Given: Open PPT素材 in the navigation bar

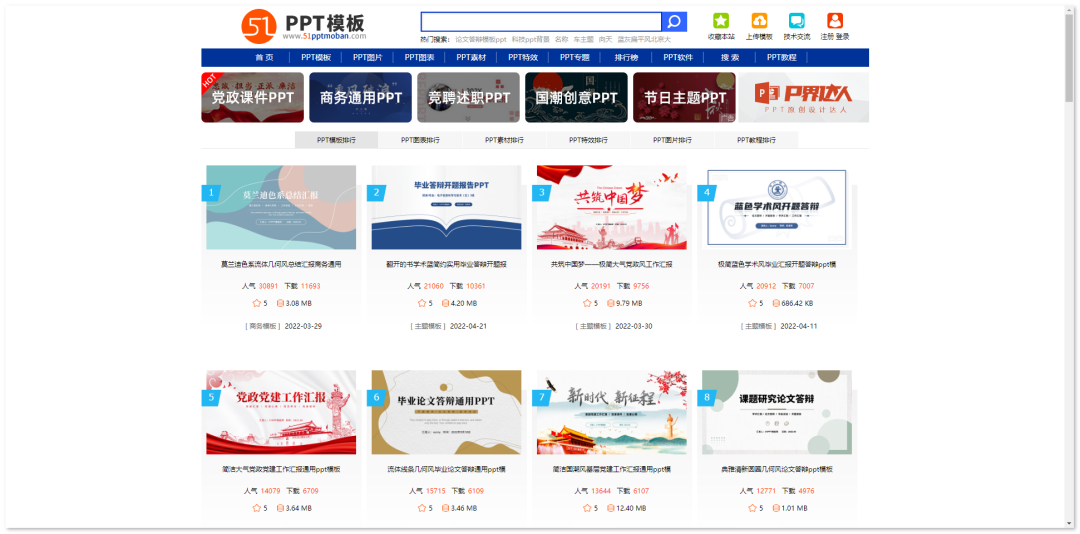Looking at the screenshot, I should [x=471, y=58].
